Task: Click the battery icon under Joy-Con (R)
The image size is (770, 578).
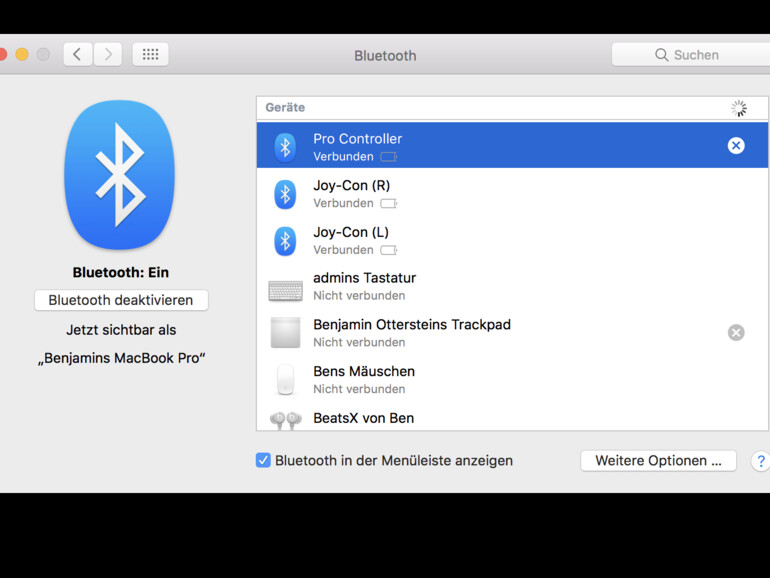Action: (x=388, y=203)
